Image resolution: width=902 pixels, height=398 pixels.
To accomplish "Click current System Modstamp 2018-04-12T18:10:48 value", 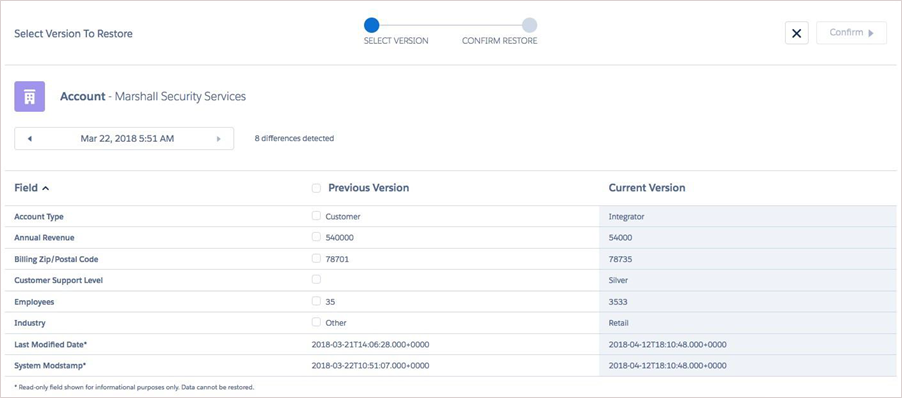I will click(x=667, y=366).
